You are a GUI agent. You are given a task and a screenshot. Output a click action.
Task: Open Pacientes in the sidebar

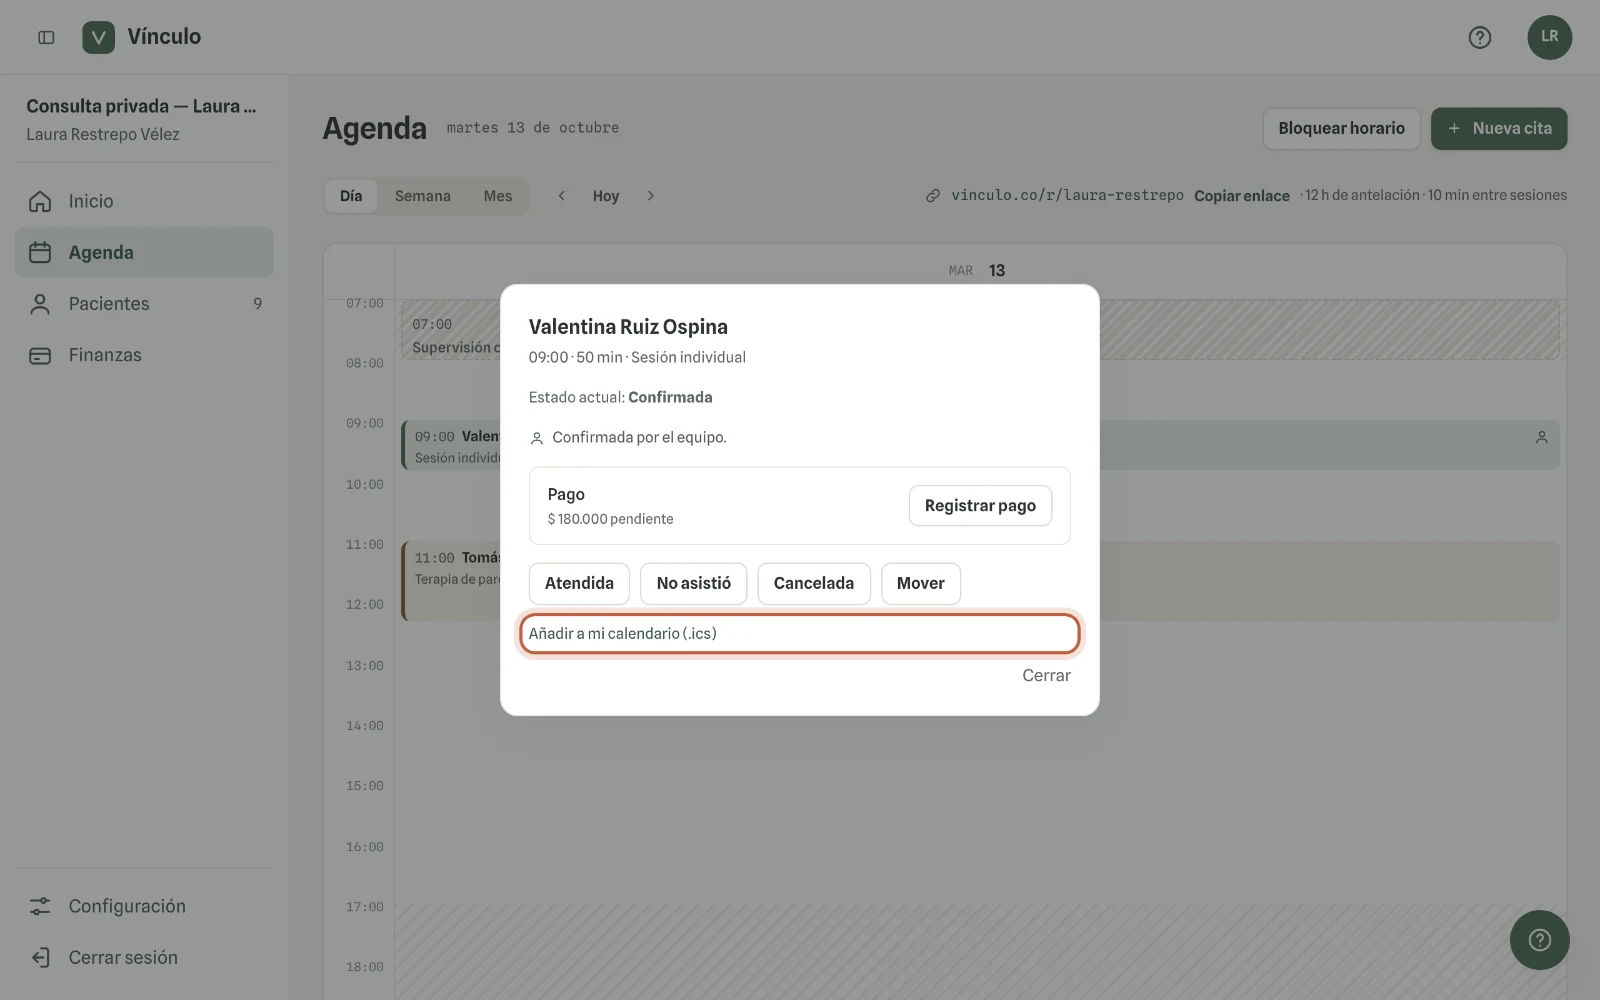144,304
